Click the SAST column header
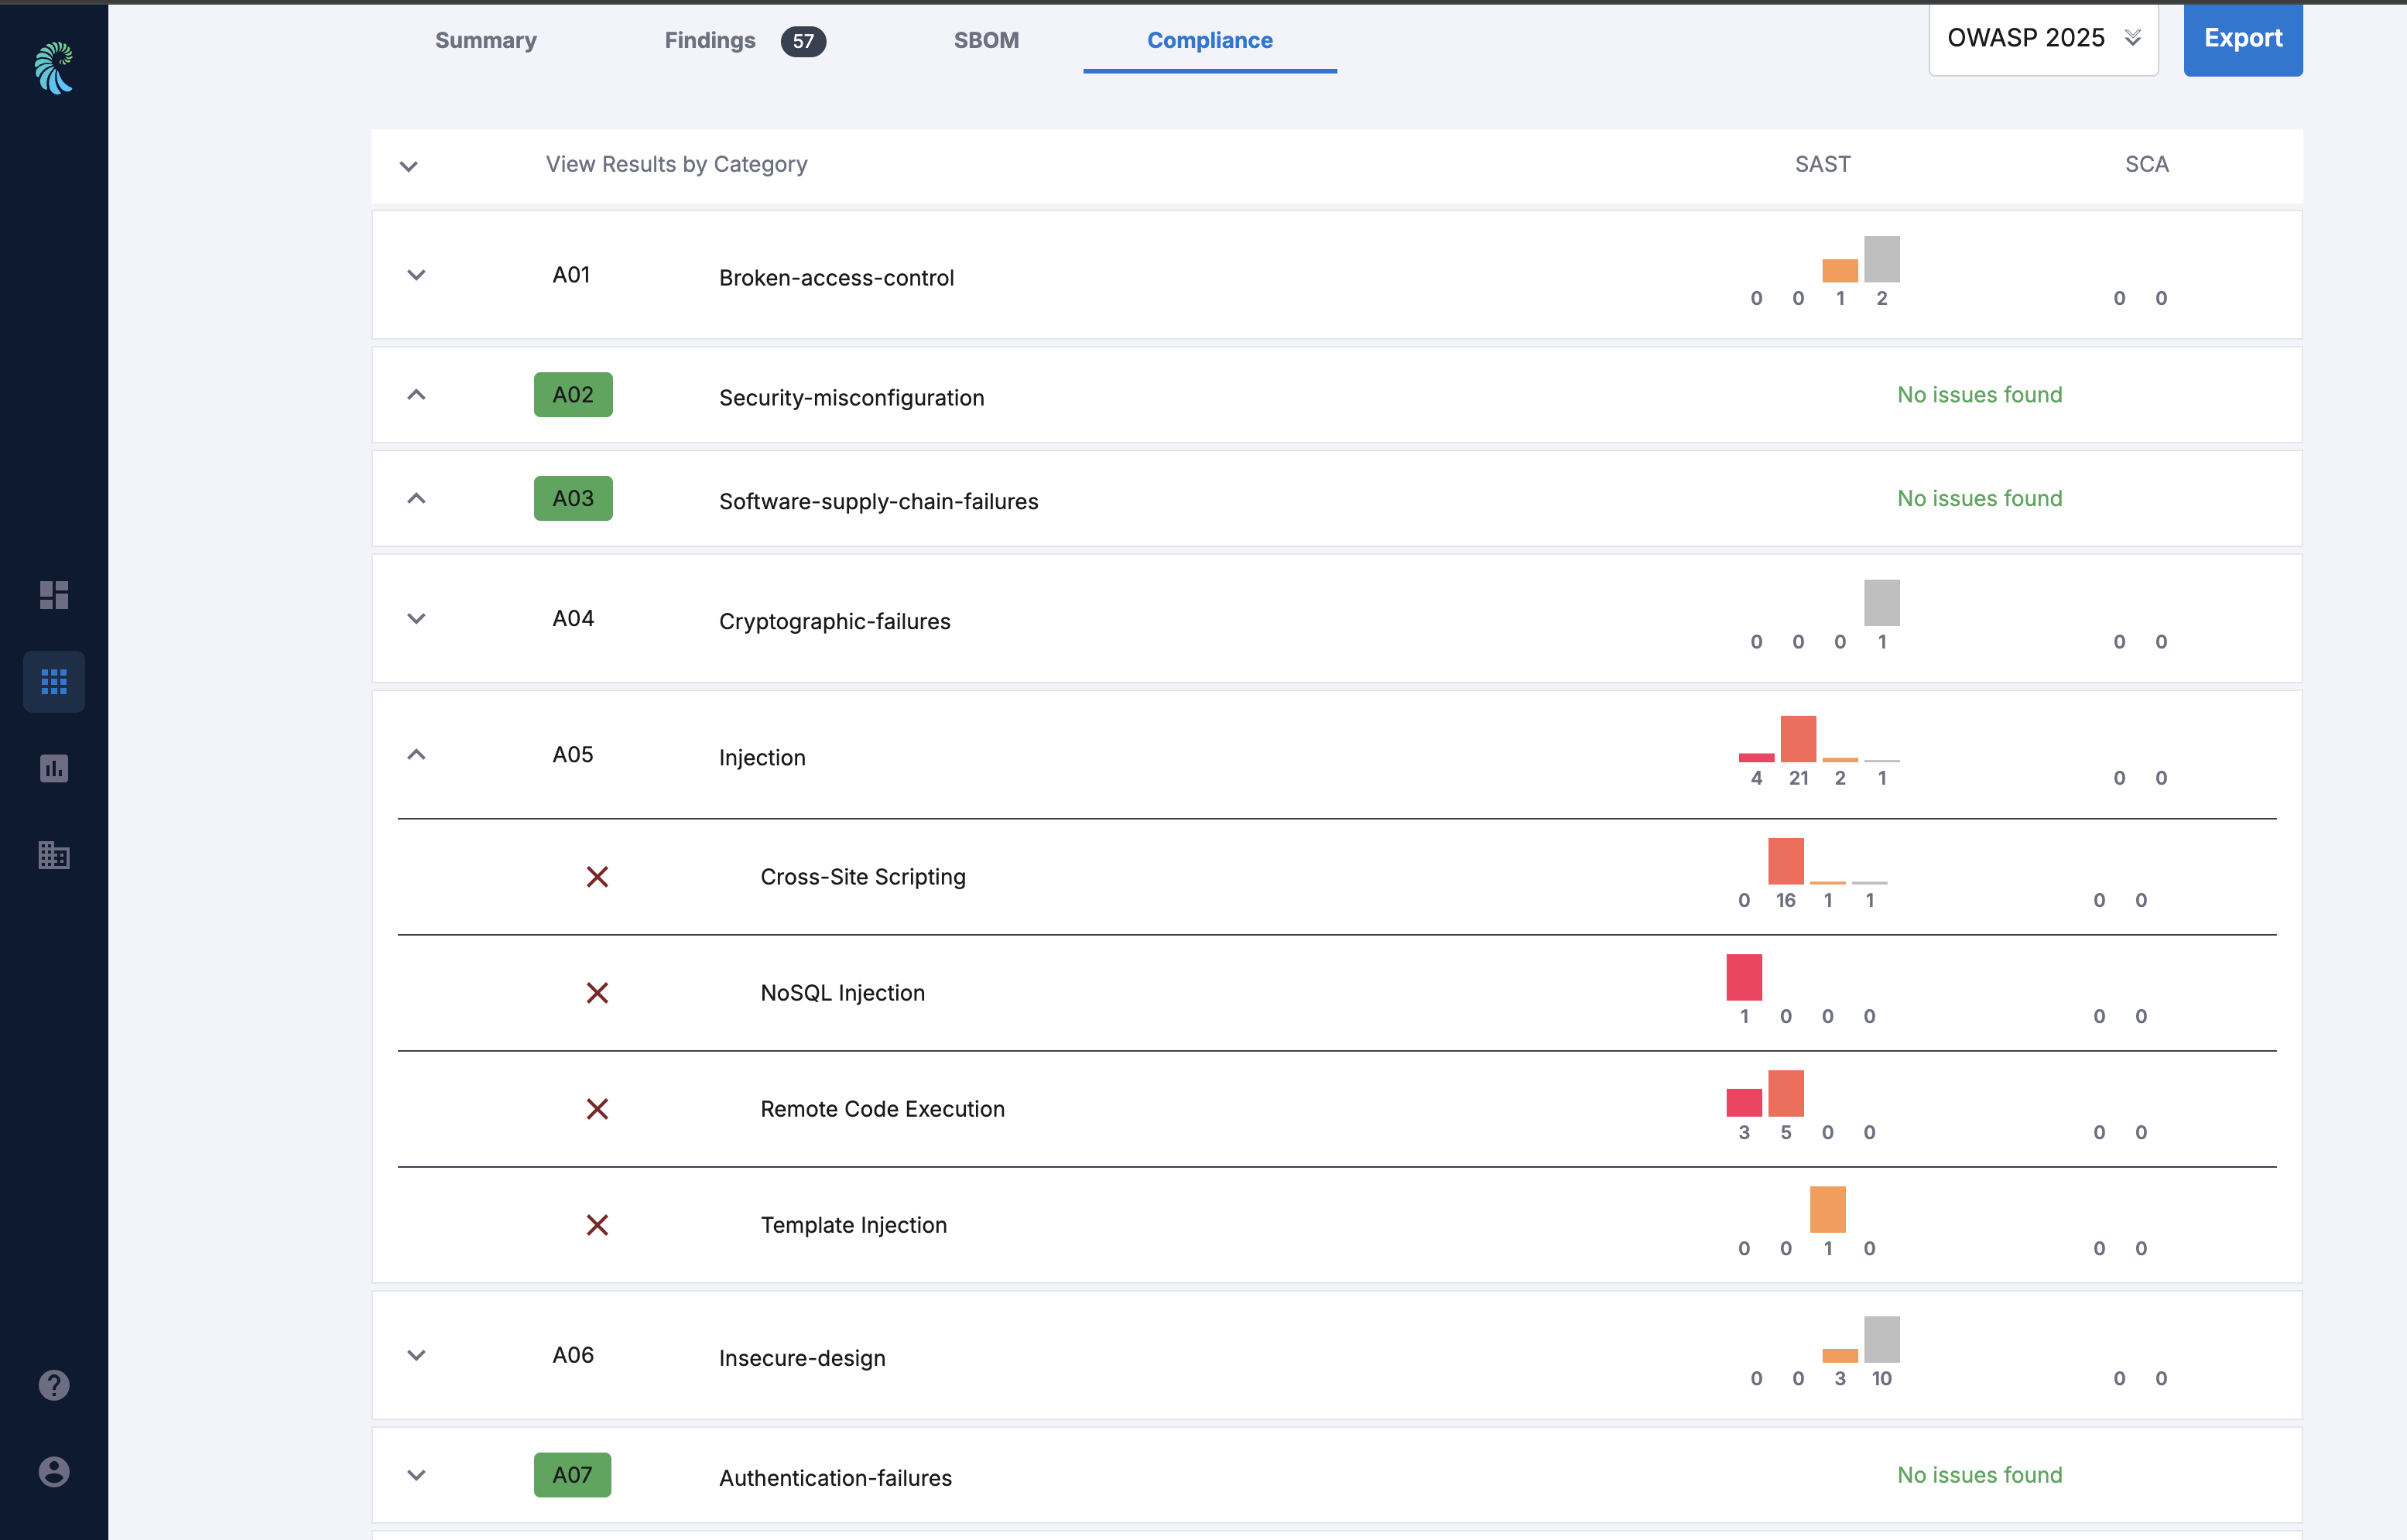 click(1822, 164)
